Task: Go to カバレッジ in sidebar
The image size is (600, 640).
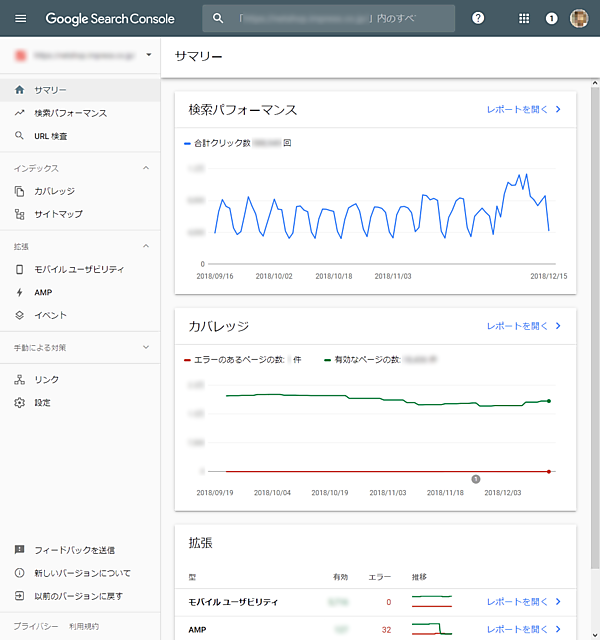Action: point(54,191)
